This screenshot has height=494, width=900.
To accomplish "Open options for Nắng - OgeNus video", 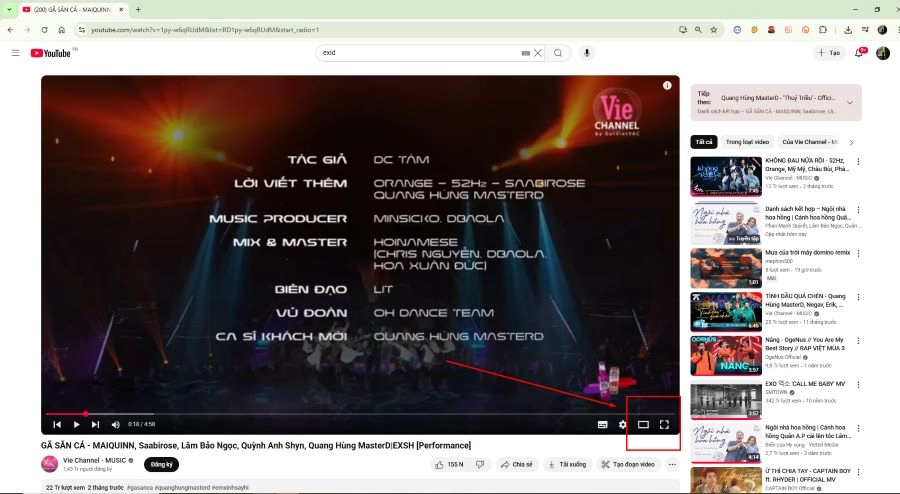I will click(858, 341).
